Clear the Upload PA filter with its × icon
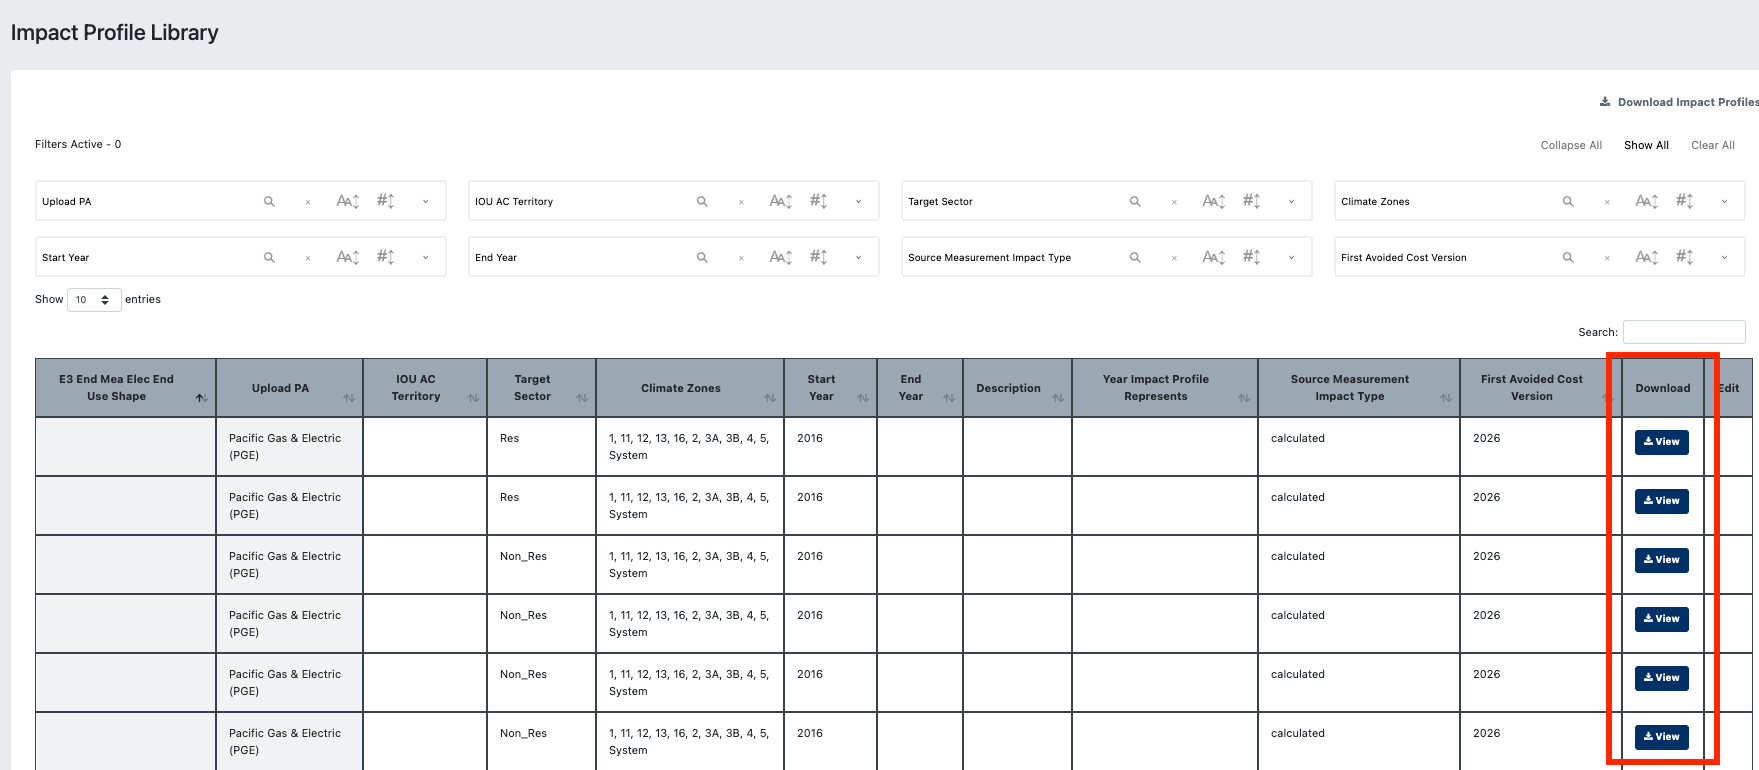1759x770 pixels. (x=308, y=202)
